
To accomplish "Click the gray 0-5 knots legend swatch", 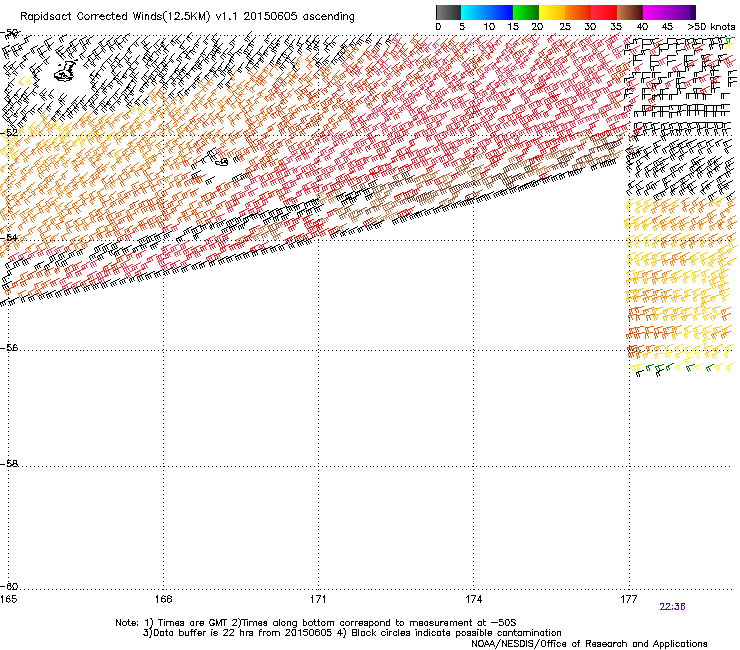I will 448,12.
